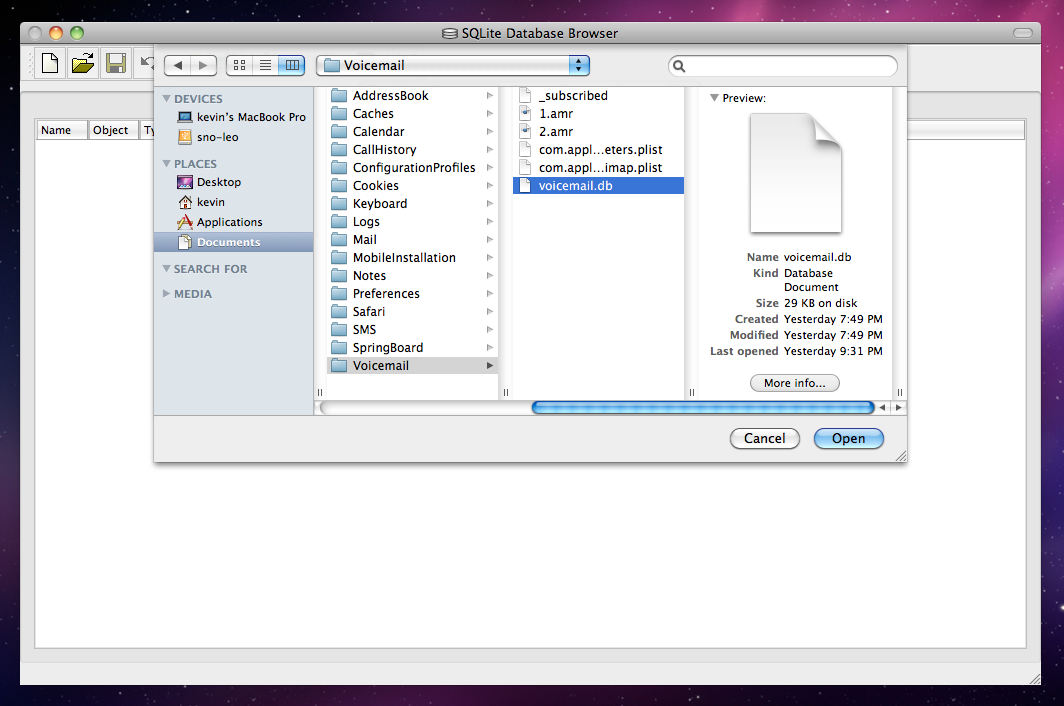Image resolution: width=1064 pixels, height=706 pixels.
Task: Select Documents in the sidebar
Action: pyautogui.click(x=233, y=242)
